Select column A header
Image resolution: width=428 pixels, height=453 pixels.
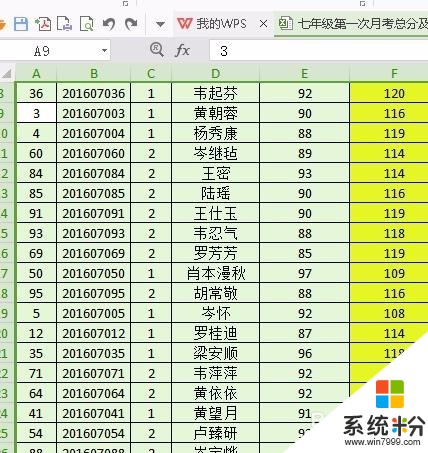[x=36, y=73]
